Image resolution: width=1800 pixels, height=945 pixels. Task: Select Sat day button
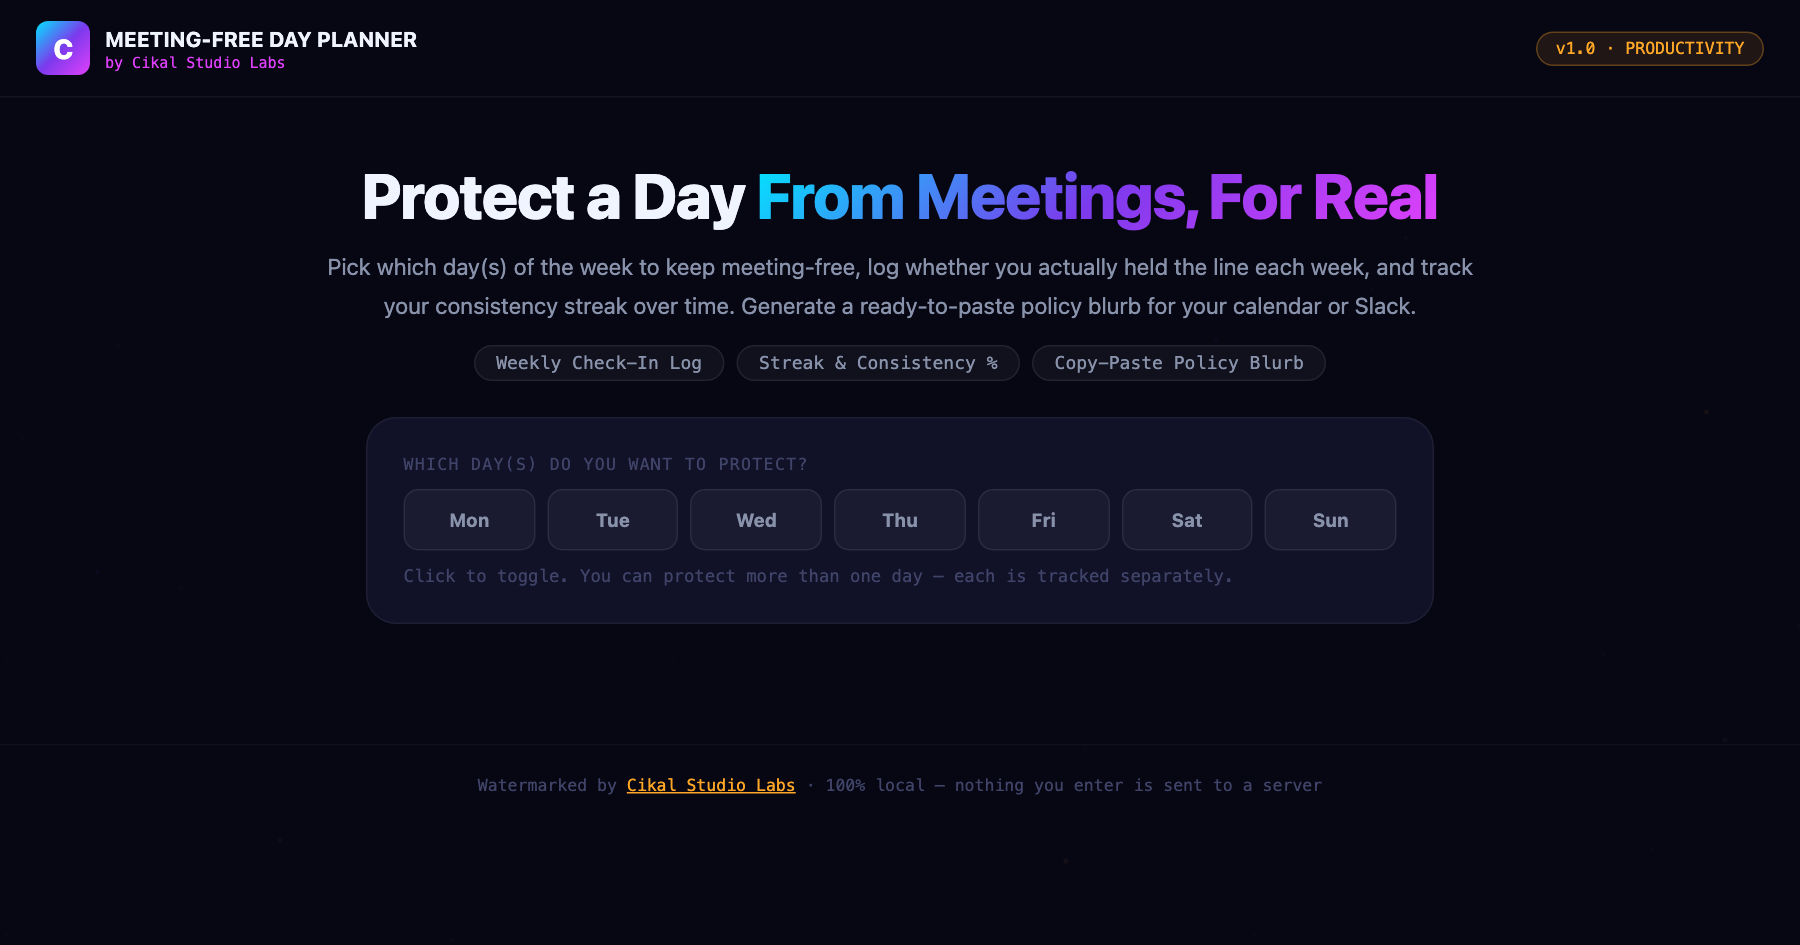pos(1187,520)
